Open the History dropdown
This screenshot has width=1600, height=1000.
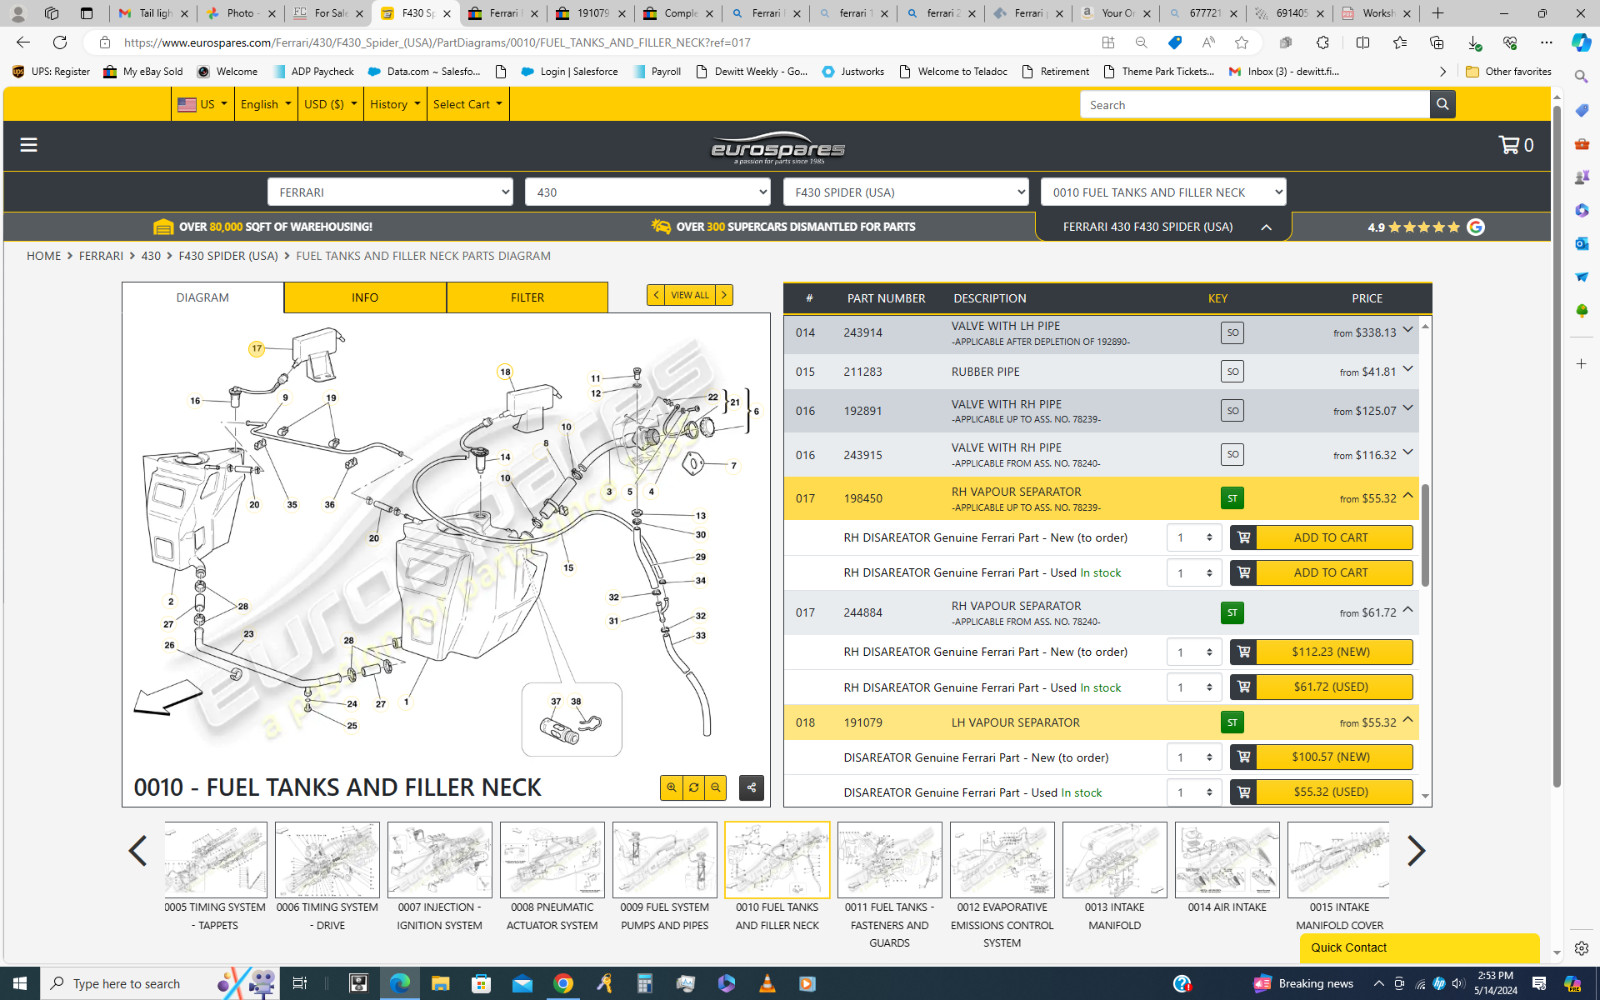[395, 104]
